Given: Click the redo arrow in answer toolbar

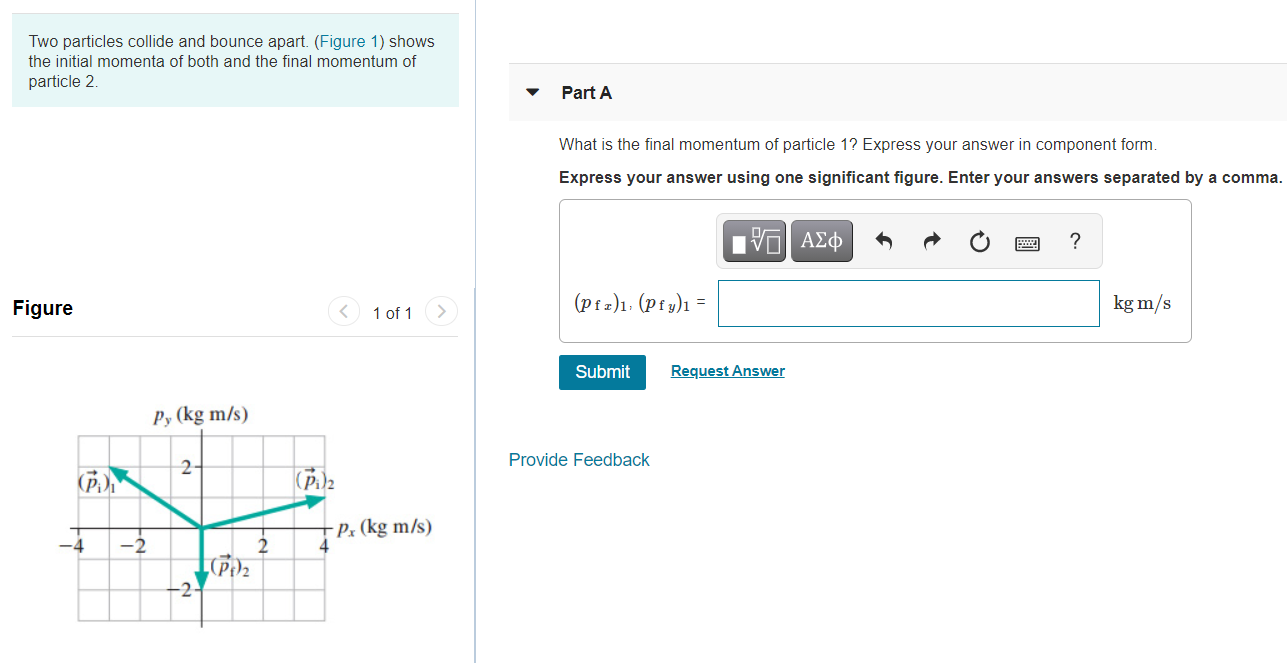Looking at the screenshot, I should [931, 240].
